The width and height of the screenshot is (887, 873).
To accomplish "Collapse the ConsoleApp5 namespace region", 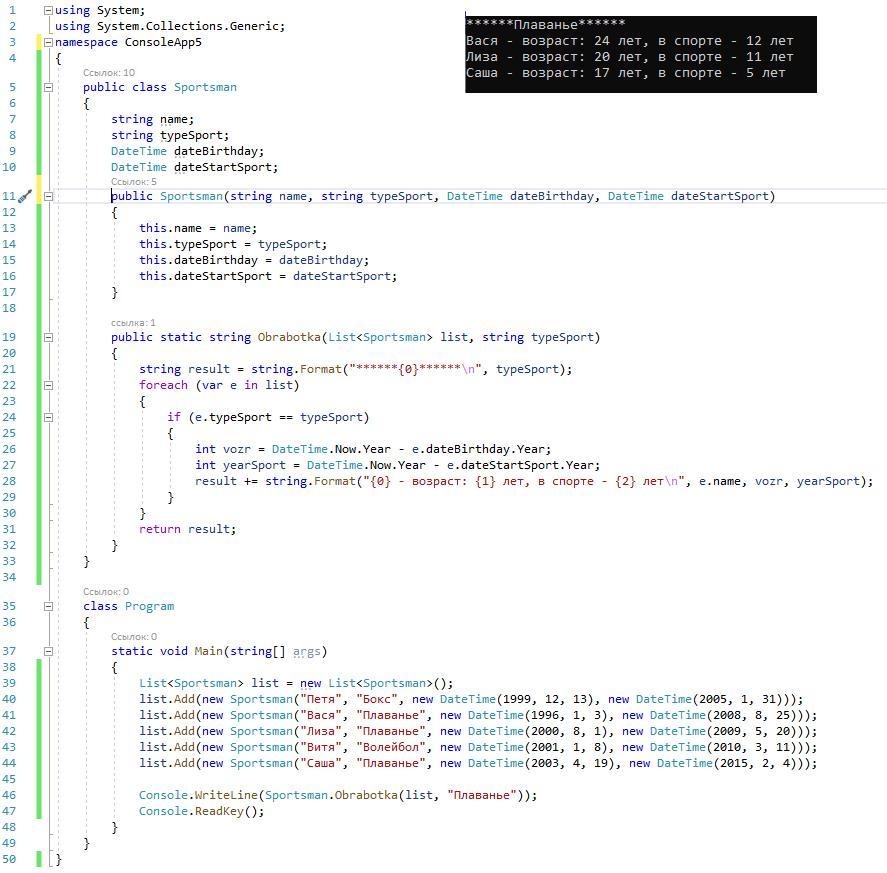I will click(x=48, y=43).
